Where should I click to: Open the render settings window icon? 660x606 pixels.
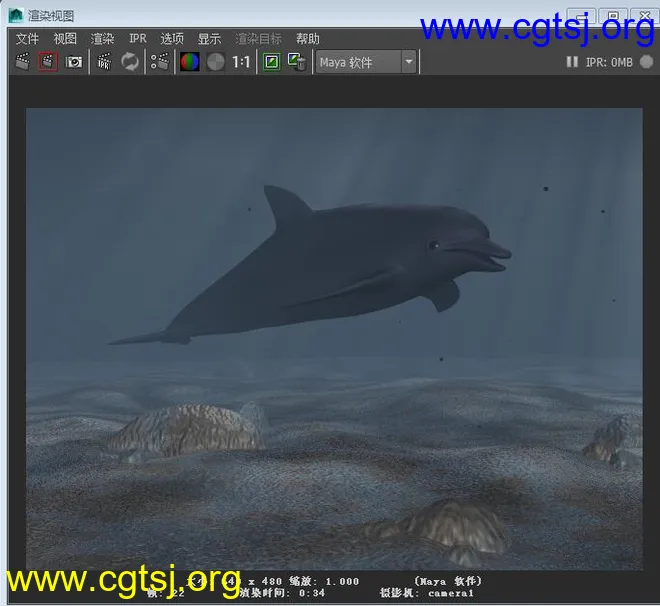[x=160, y=62]
